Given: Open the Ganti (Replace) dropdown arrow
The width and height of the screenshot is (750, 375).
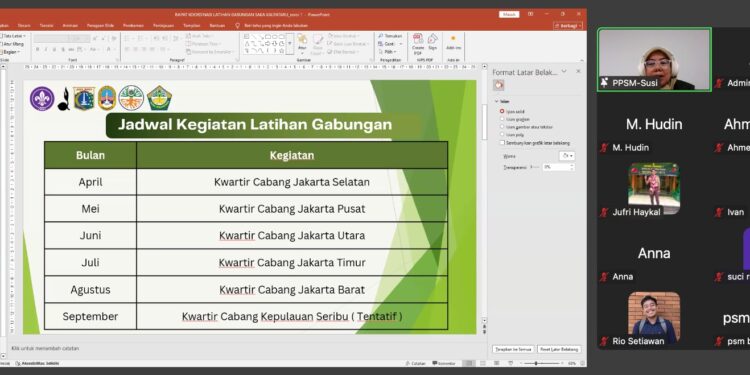Looking at the screenshot, I should click(x=401, y=44).
